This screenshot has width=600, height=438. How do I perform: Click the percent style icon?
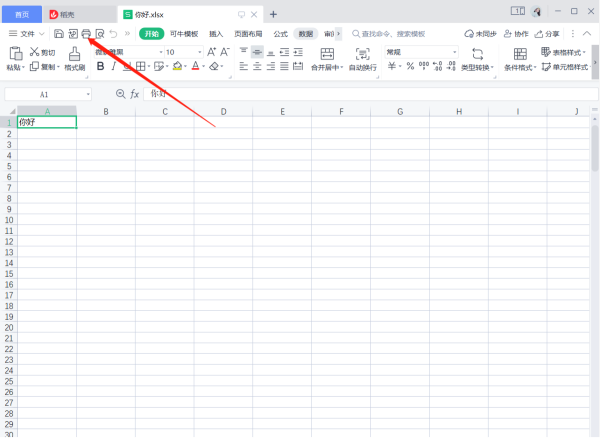click(409, 67)
